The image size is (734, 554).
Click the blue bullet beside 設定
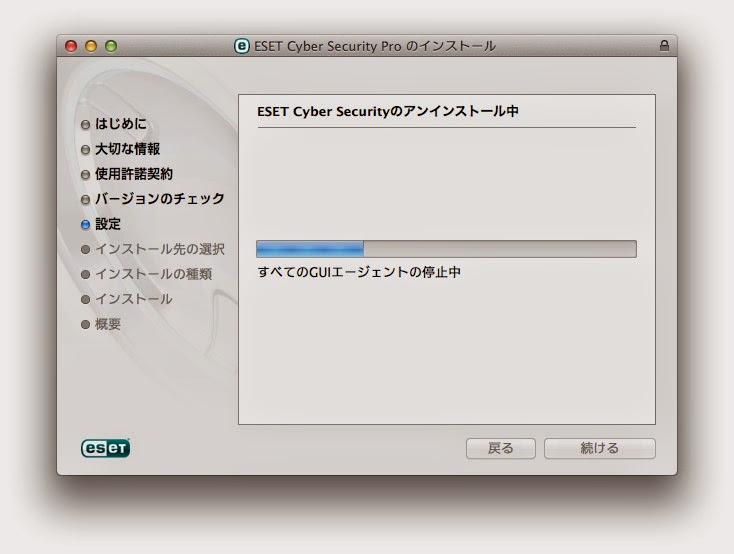point(85,225)
